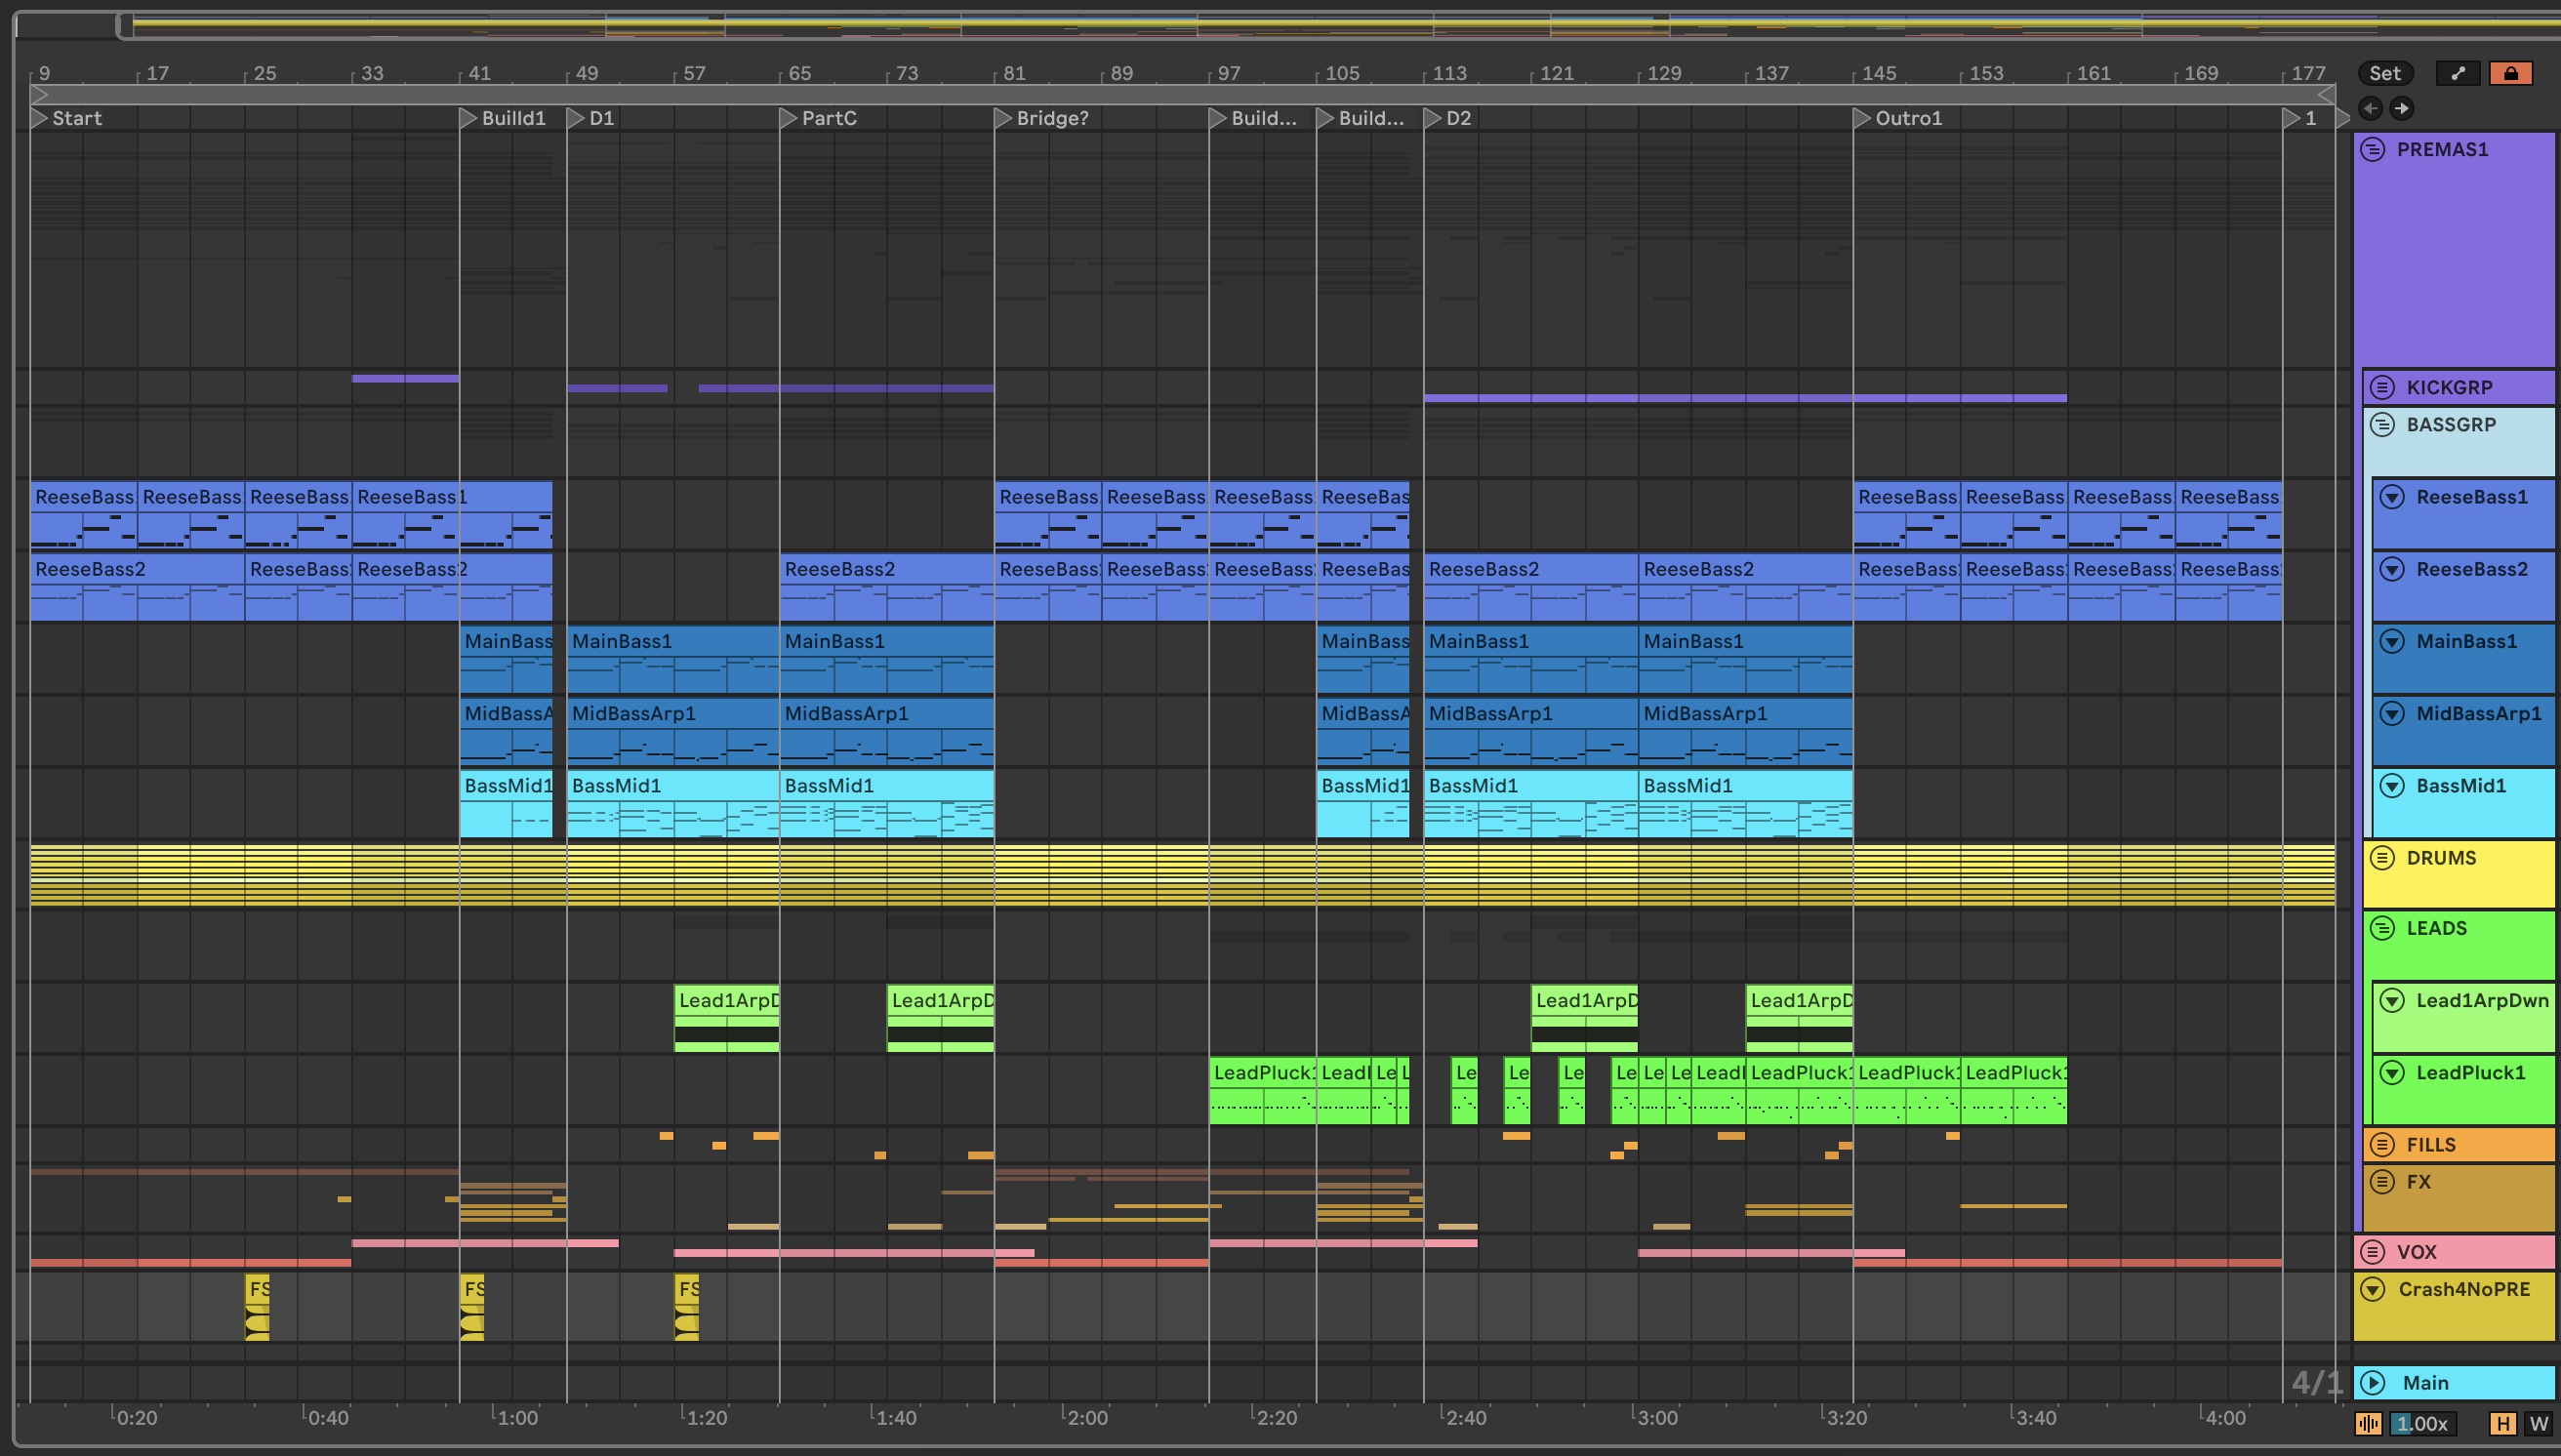Jump to the next locator with right arrow
Viewport: 2561px width, 1456px height.
(x=2401, y=108)
